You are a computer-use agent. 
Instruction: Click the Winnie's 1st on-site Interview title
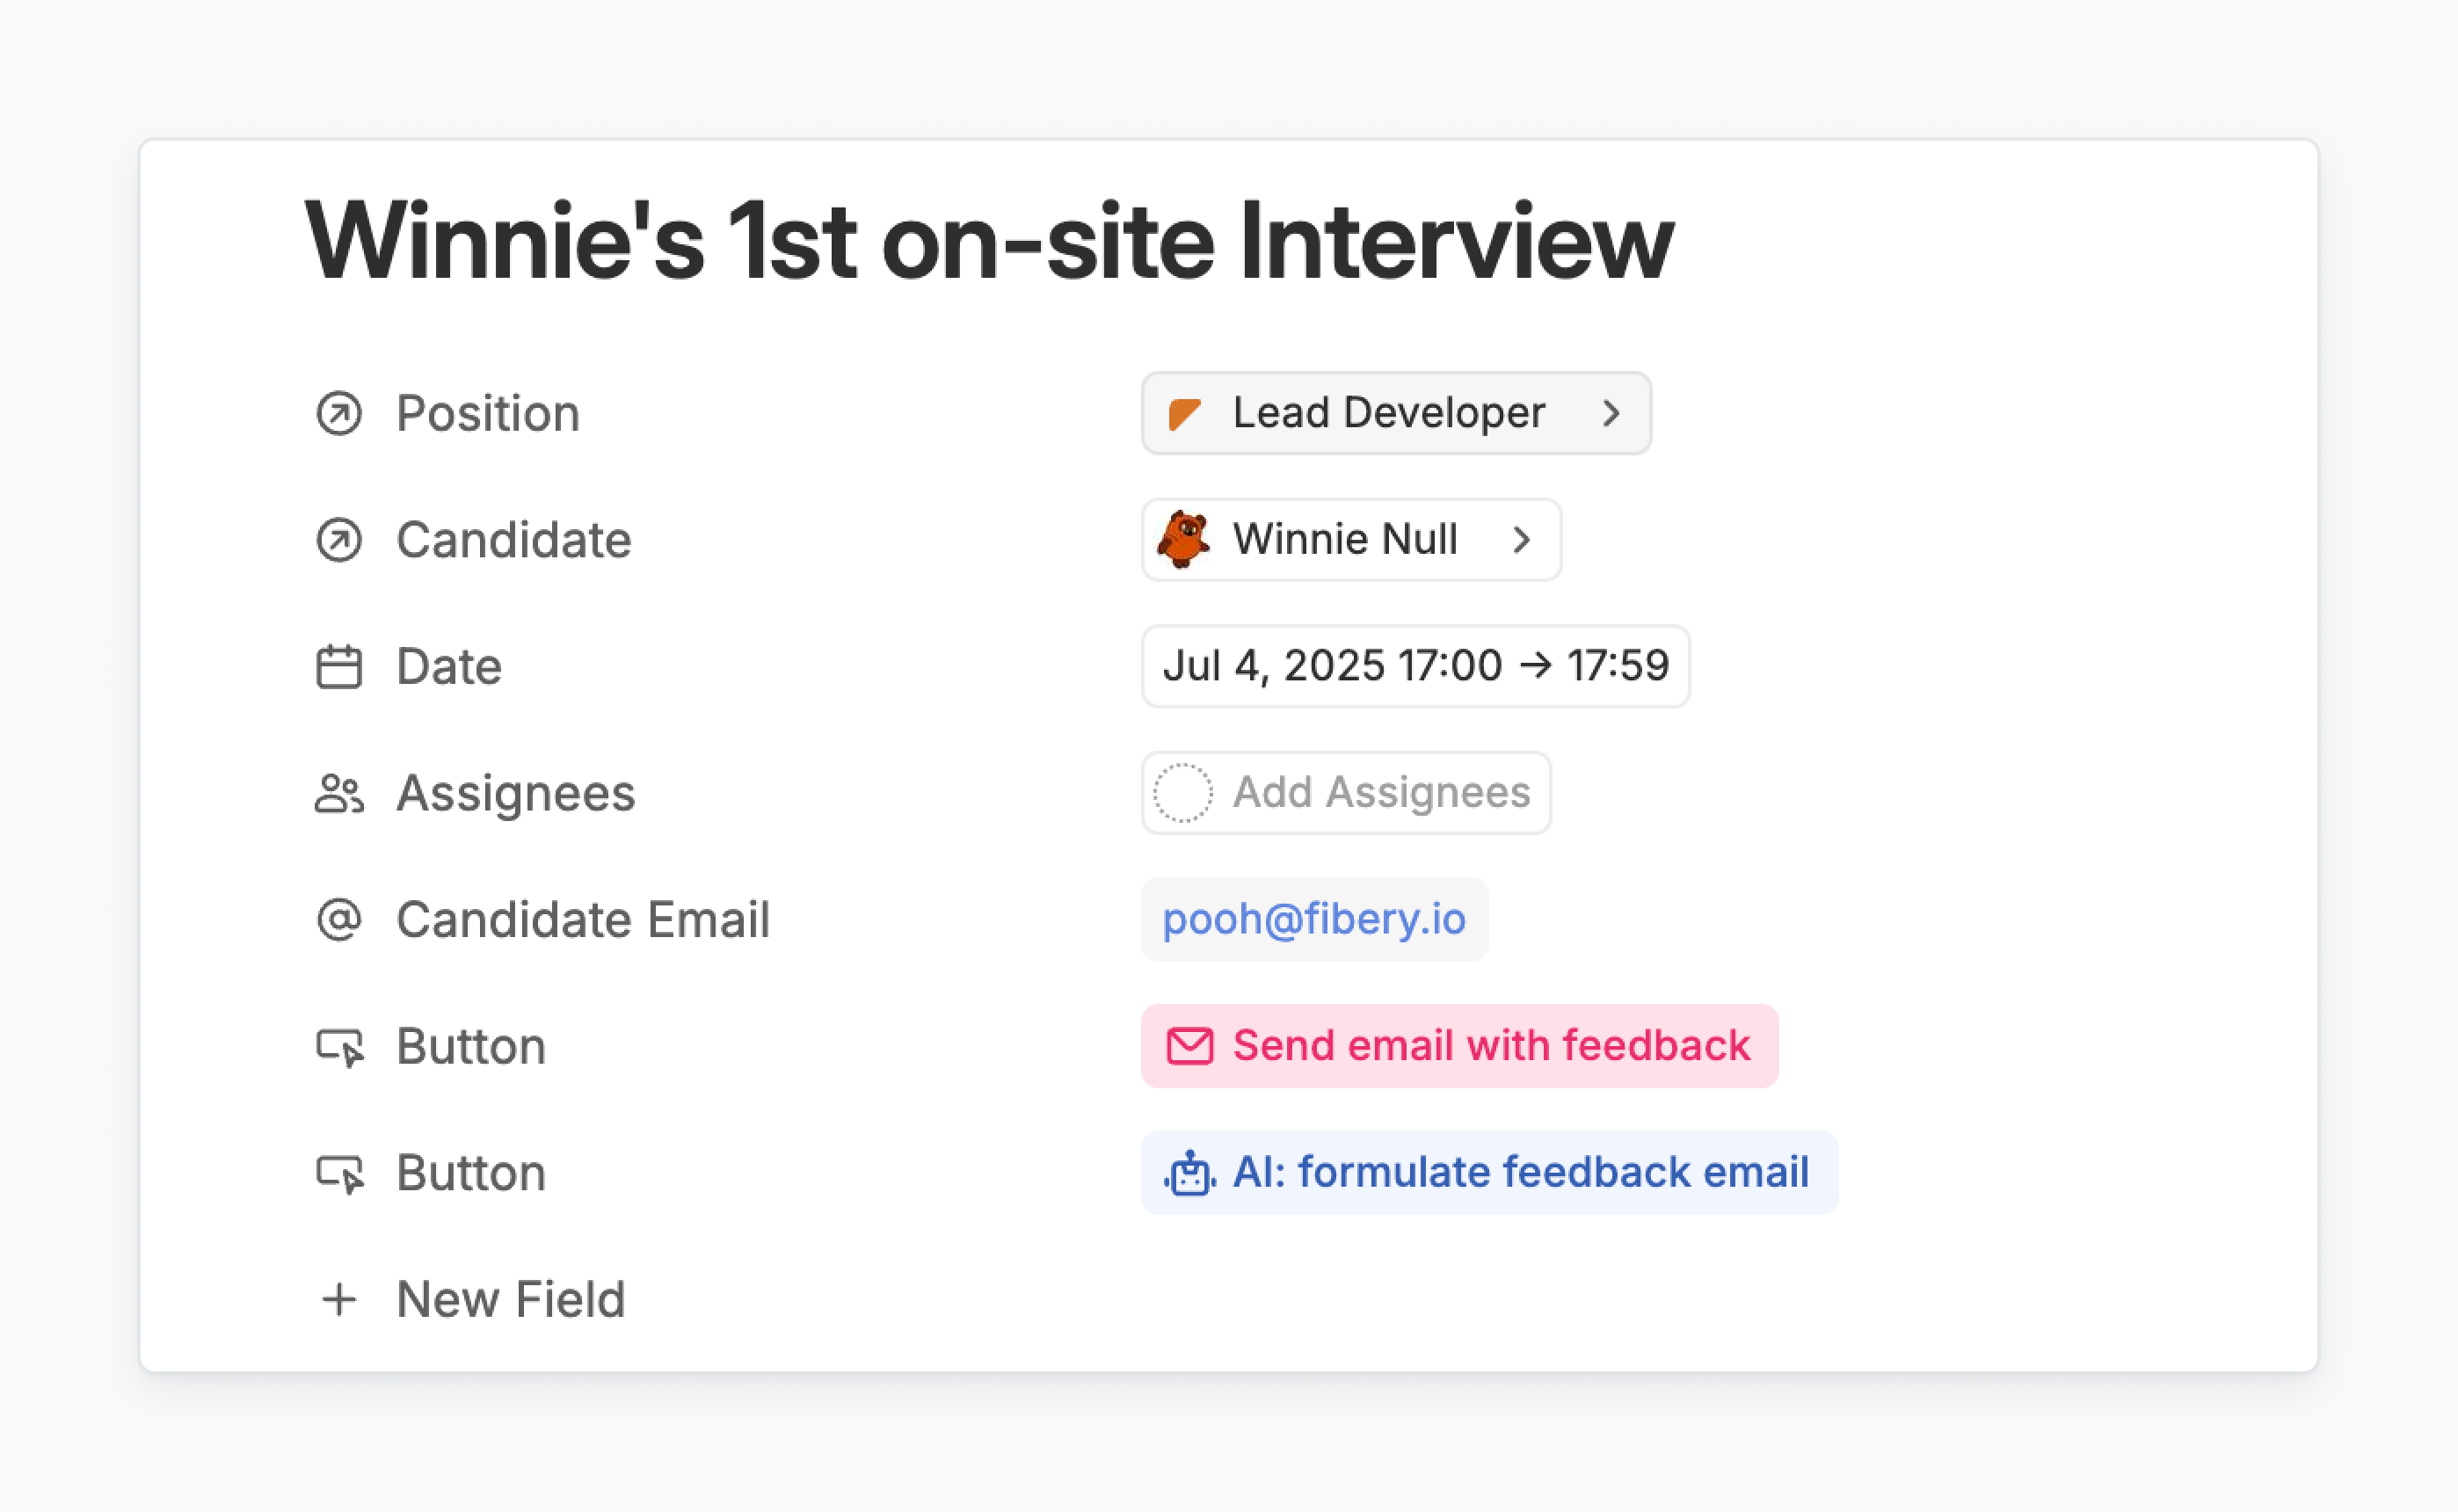point(988,243)
